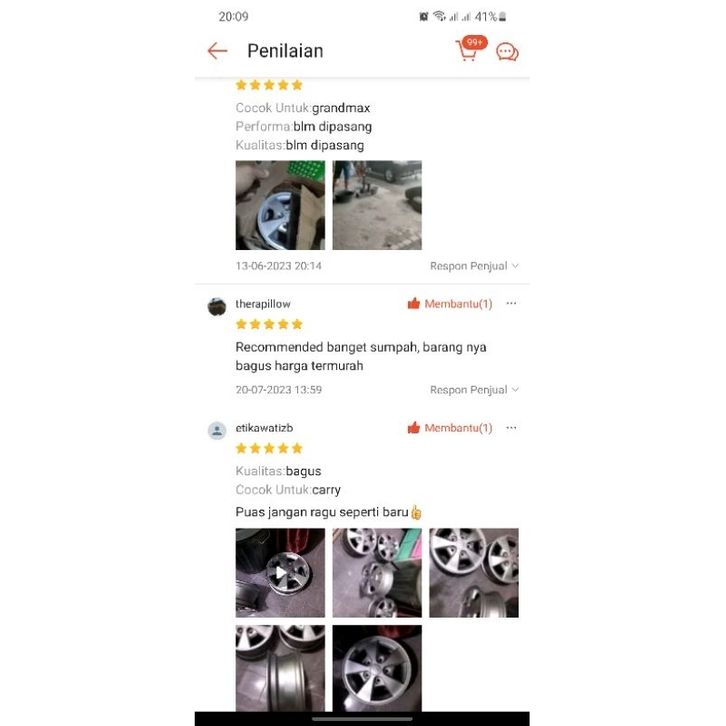Toggle Membantu like on therapillow's review
The image size is (726, 726).
click(x=450, y=304)
